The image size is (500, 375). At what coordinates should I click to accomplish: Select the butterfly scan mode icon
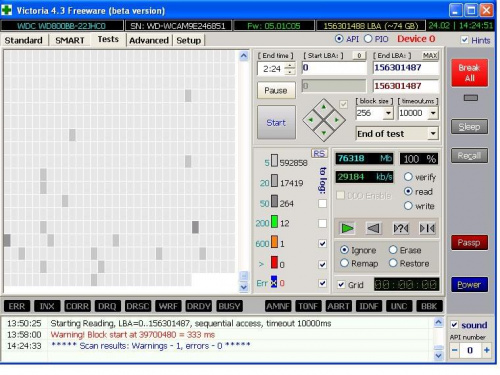tap(427, 229)
